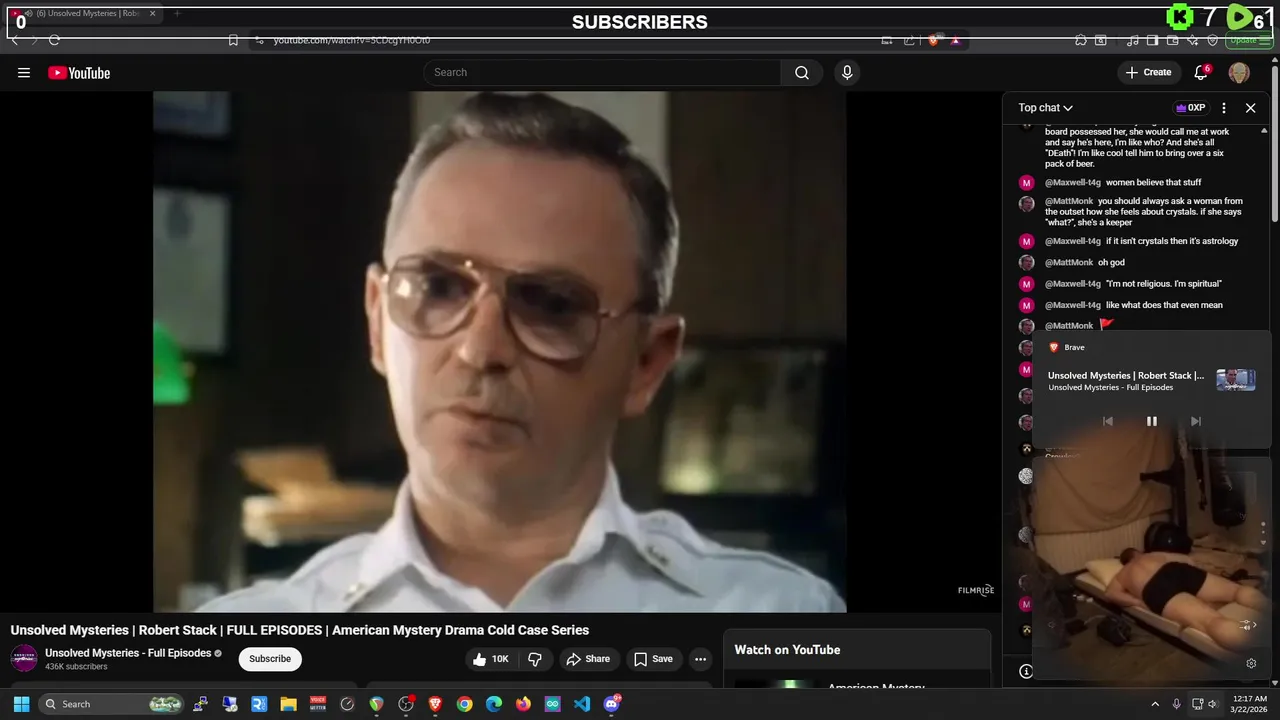Click the video player frame

pyautogui.click(x=499, y=351)
